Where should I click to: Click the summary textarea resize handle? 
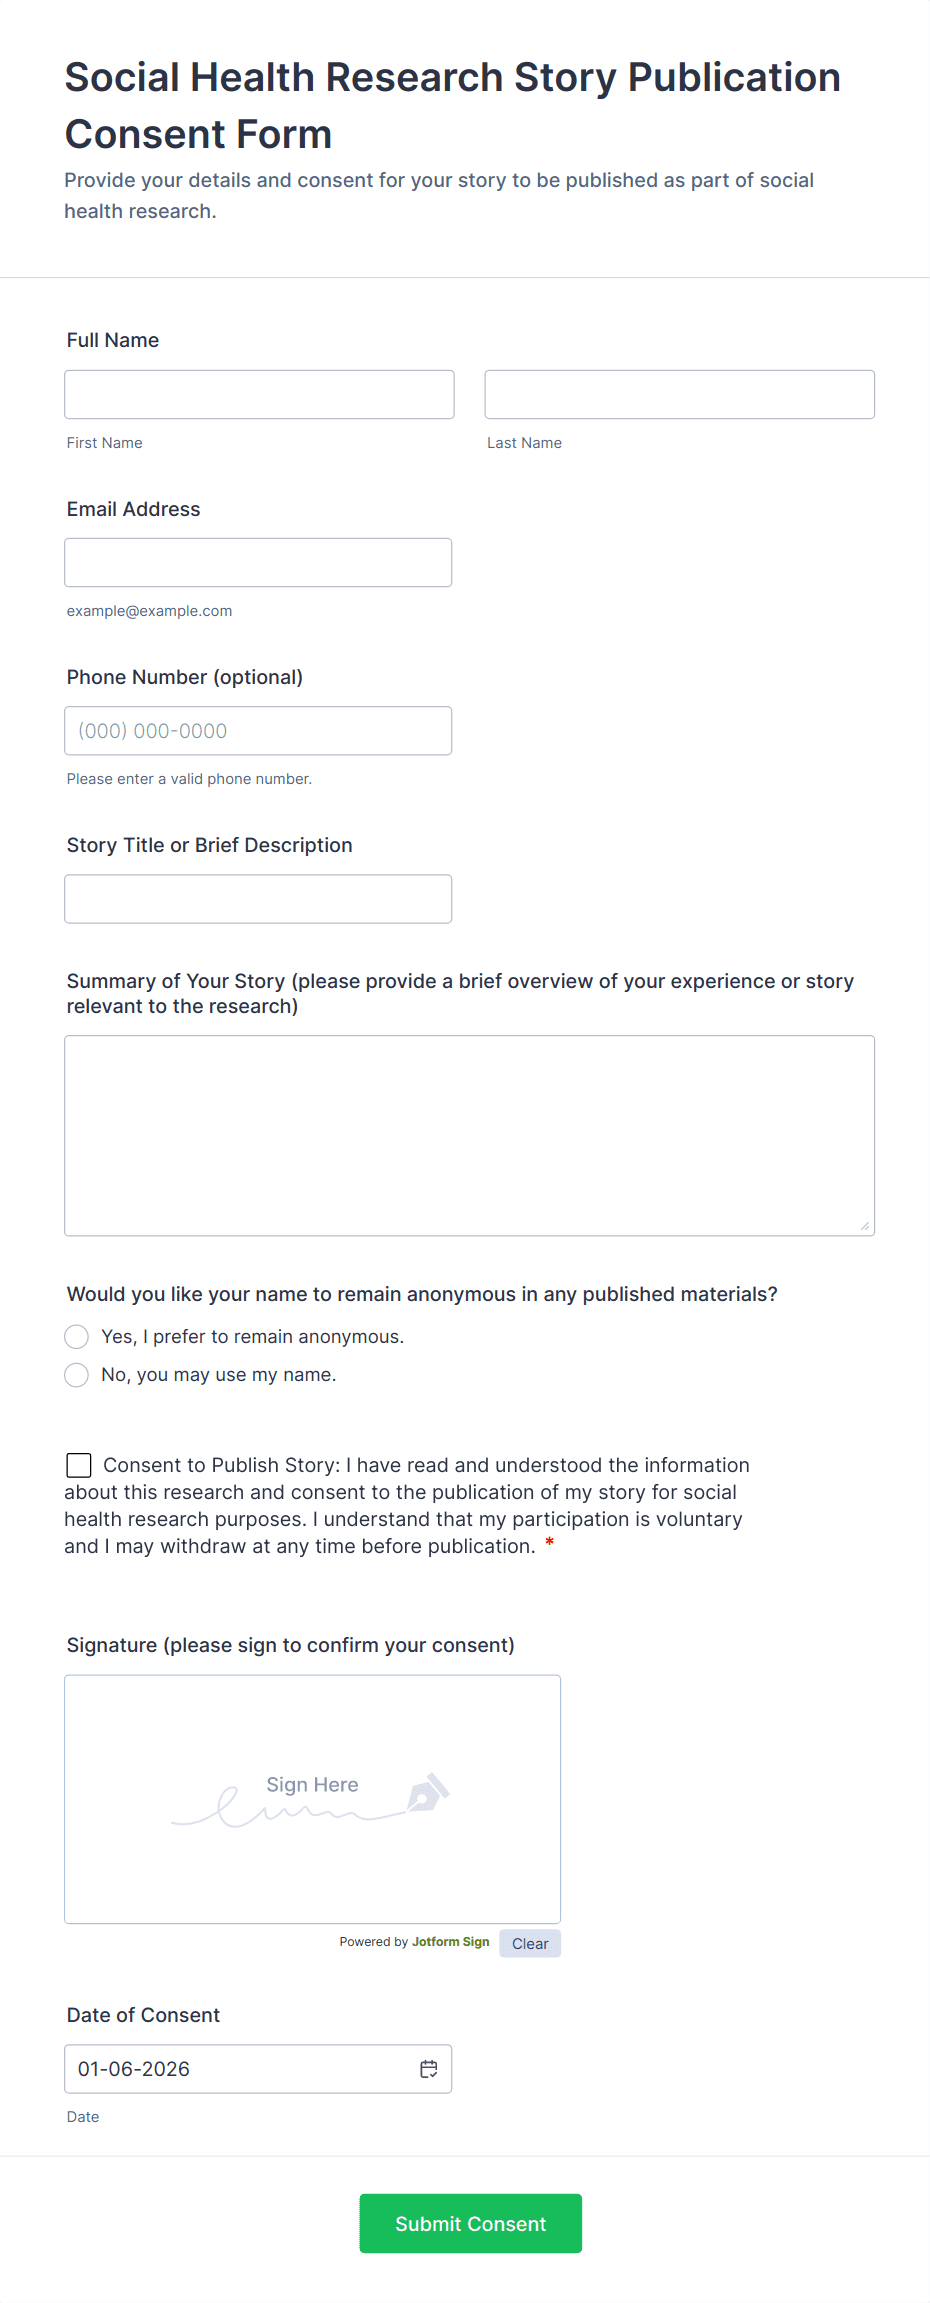coord(865,1226)
